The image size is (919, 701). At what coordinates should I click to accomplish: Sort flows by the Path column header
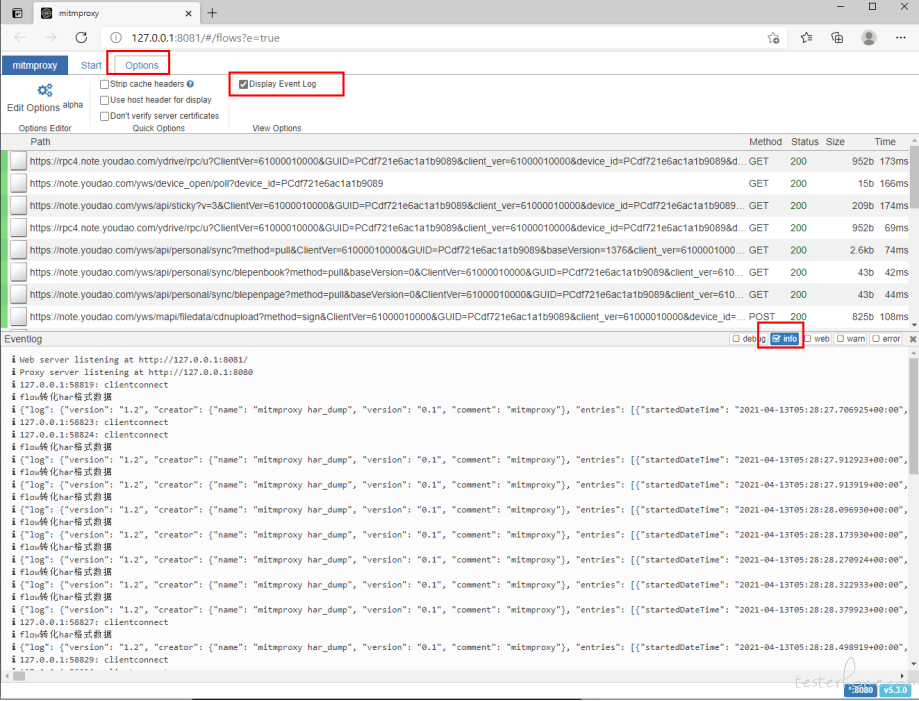click(40, 142)
